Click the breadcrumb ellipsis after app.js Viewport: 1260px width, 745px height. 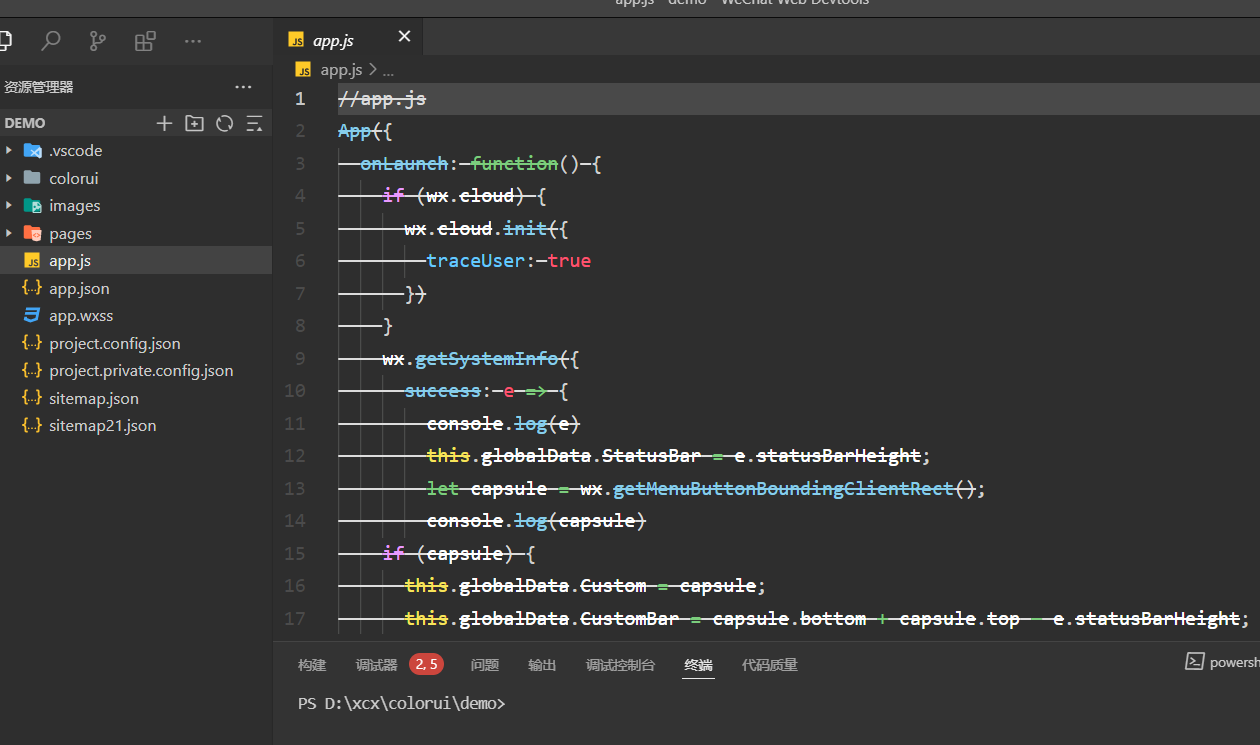tap(388, 71)
